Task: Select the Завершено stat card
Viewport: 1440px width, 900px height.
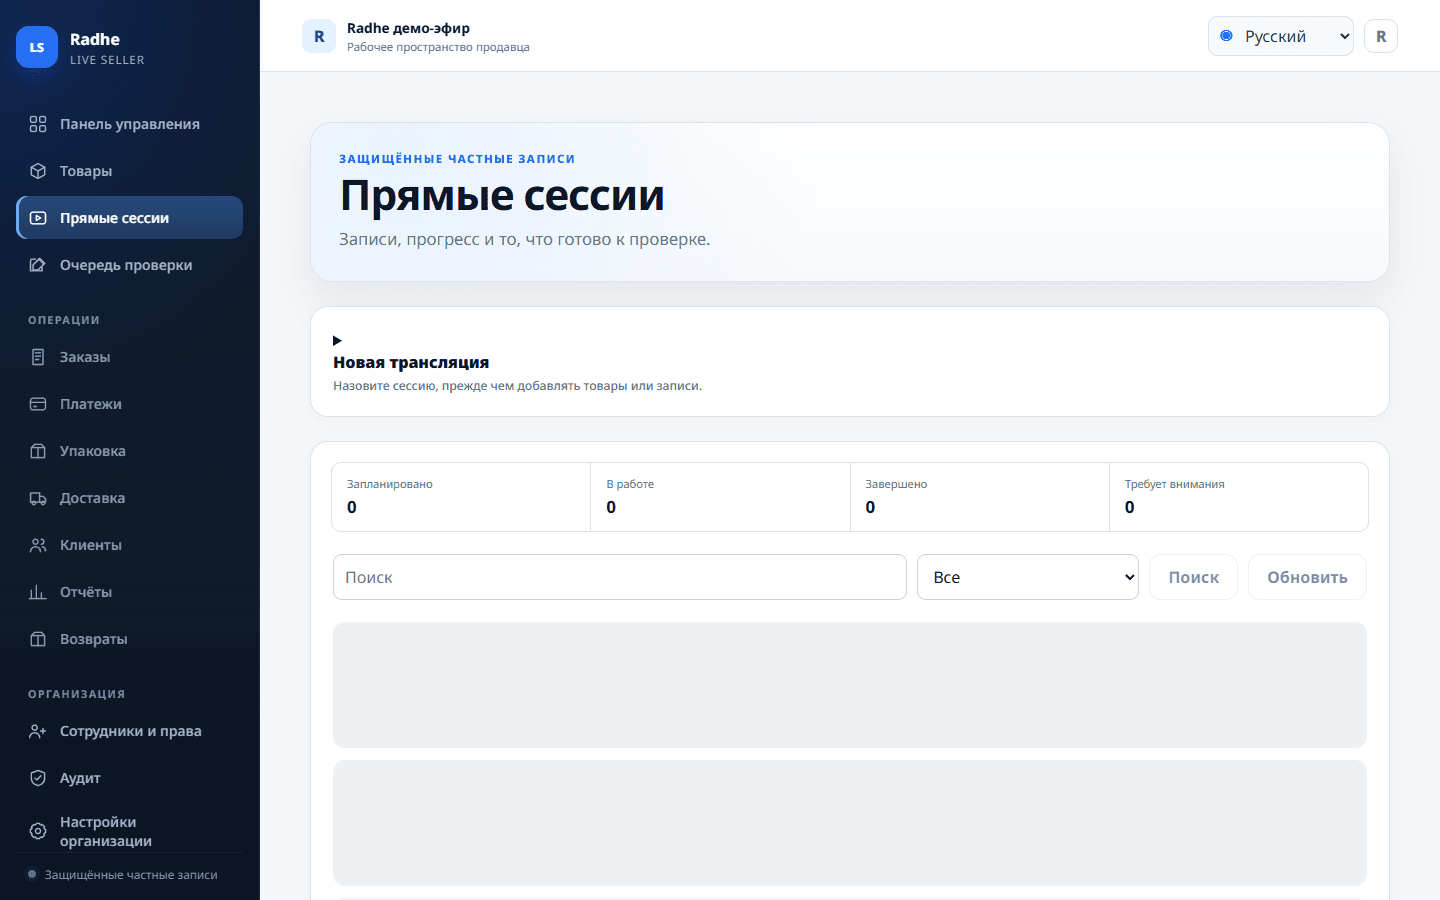Action: (980, 497)
